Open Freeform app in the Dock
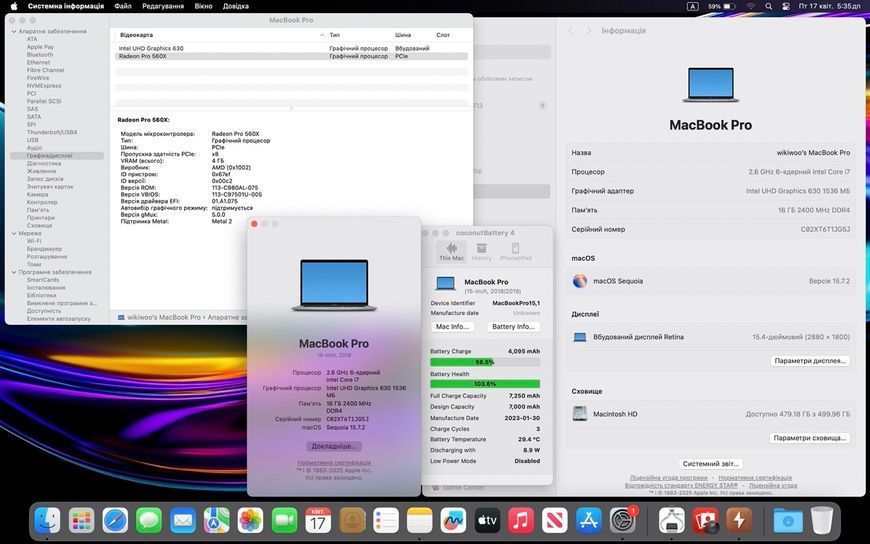The height and width of the screenshot is (544, 870). pos(453,521)
